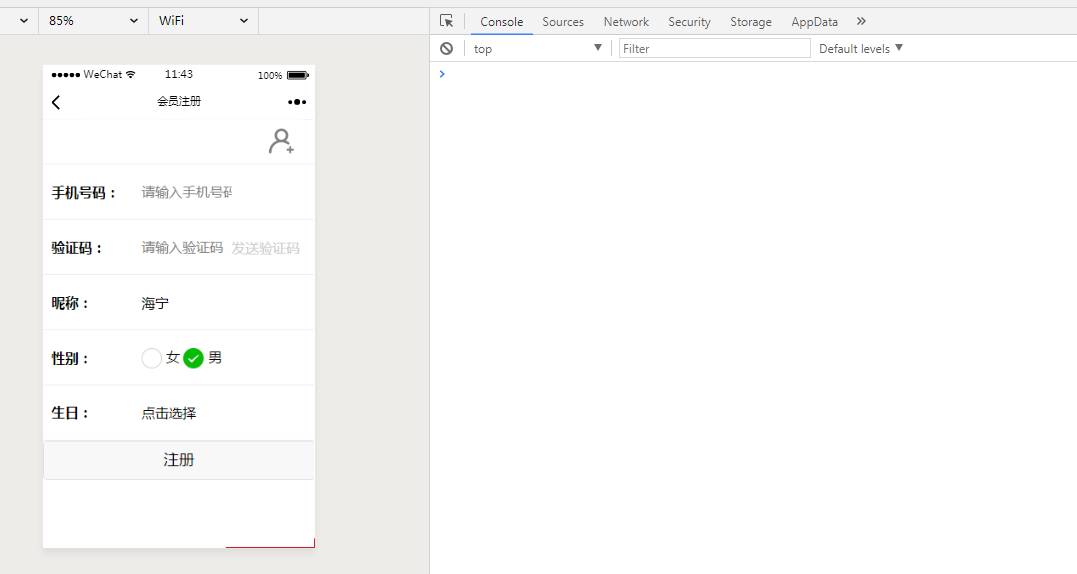This screenshot has width=1077, height=574.
Task: Open the top context dropdown
Action: click(x=538, y=49)
